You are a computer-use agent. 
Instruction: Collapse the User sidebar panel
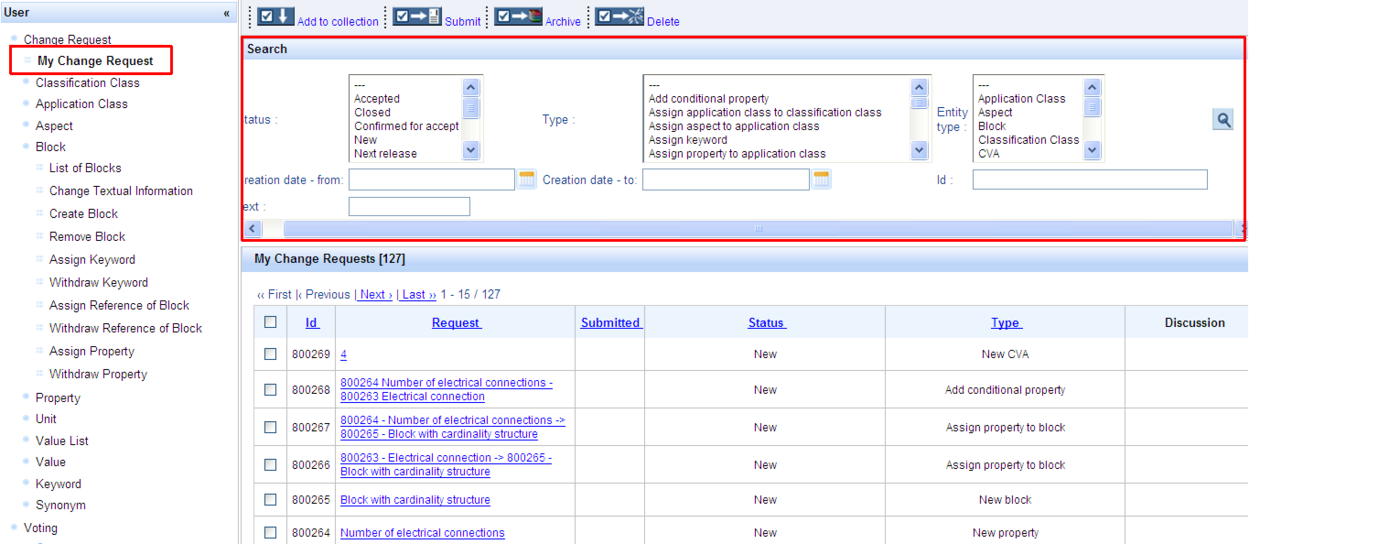click(x=227, y=13)
